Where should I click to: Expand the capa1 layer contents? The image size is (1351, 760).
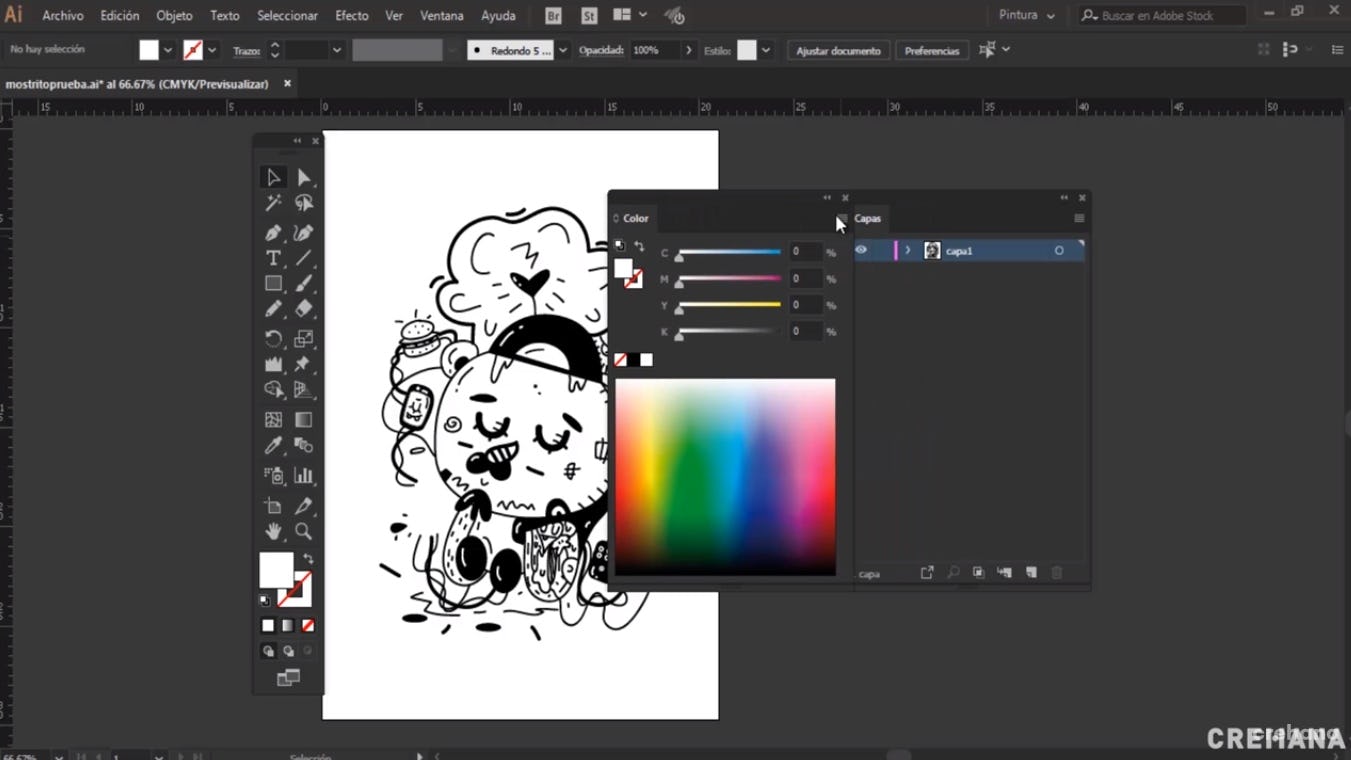click(908, 251)
